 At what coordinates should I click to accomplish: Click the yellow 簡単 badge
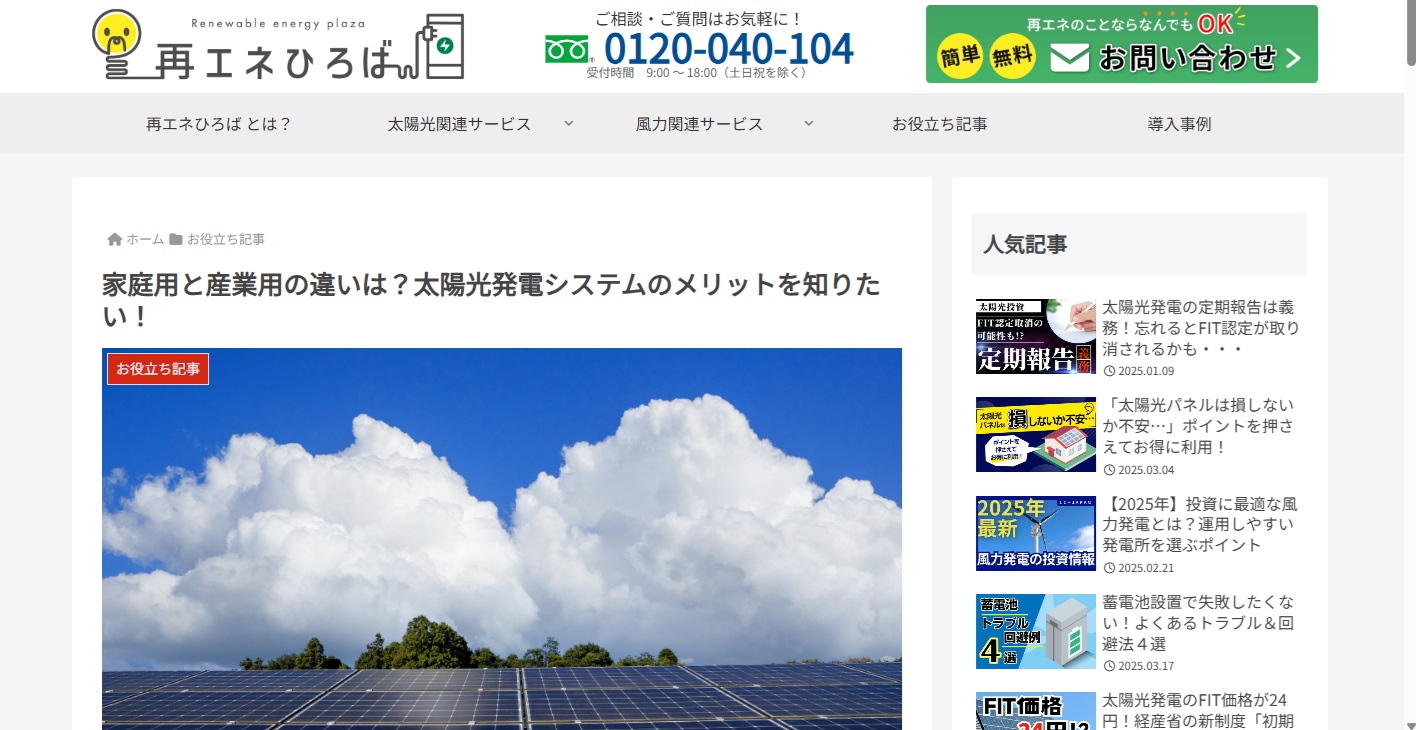tap(961, 57)
